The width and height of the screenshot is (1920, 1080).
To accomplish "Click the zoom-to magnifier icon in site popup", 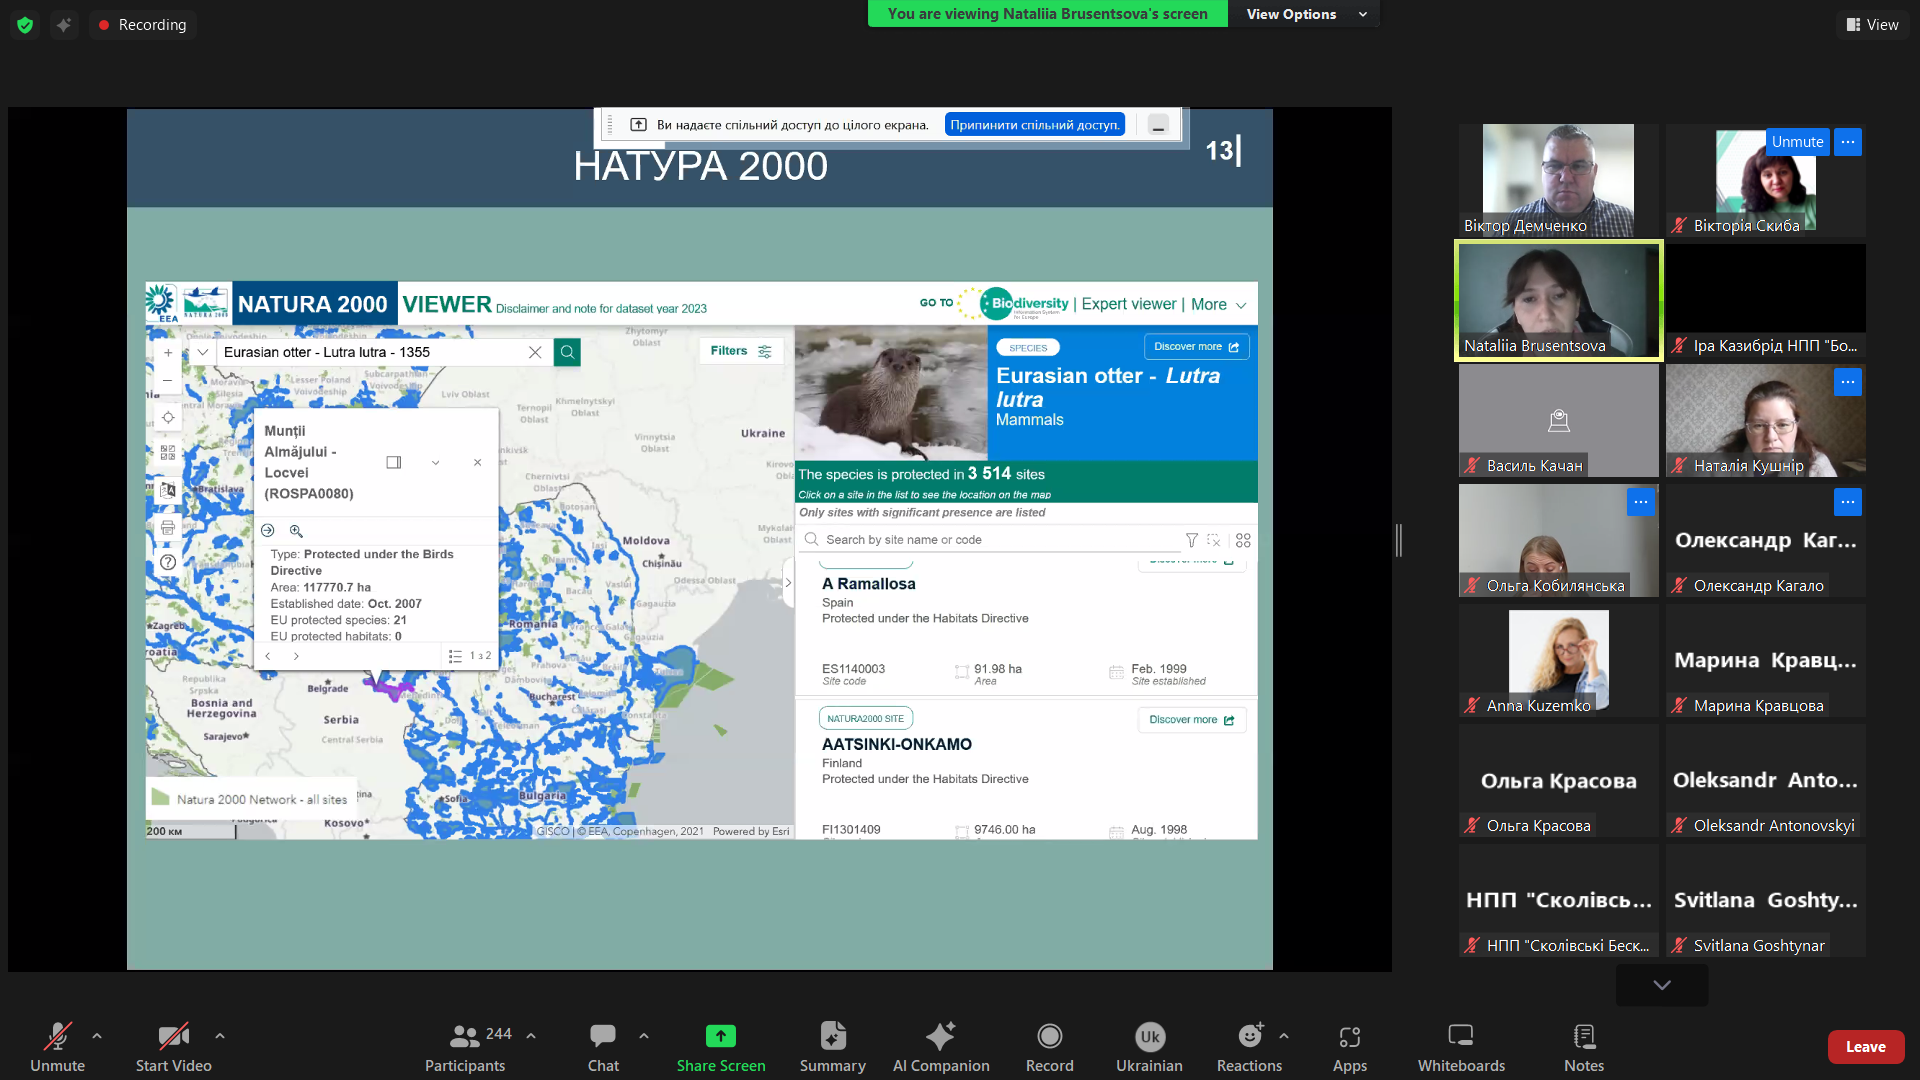I will pos(297,531).
